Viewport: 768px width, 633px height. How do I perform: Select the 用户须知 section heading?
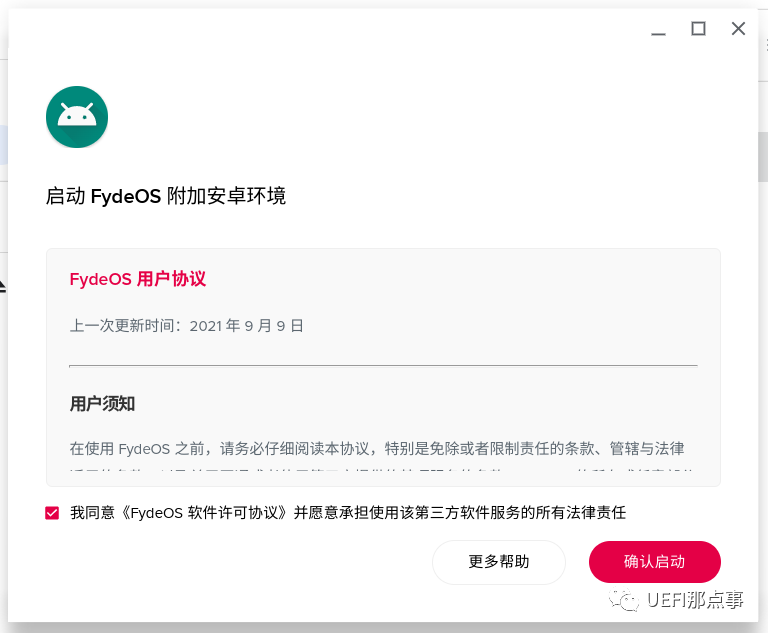102,404
